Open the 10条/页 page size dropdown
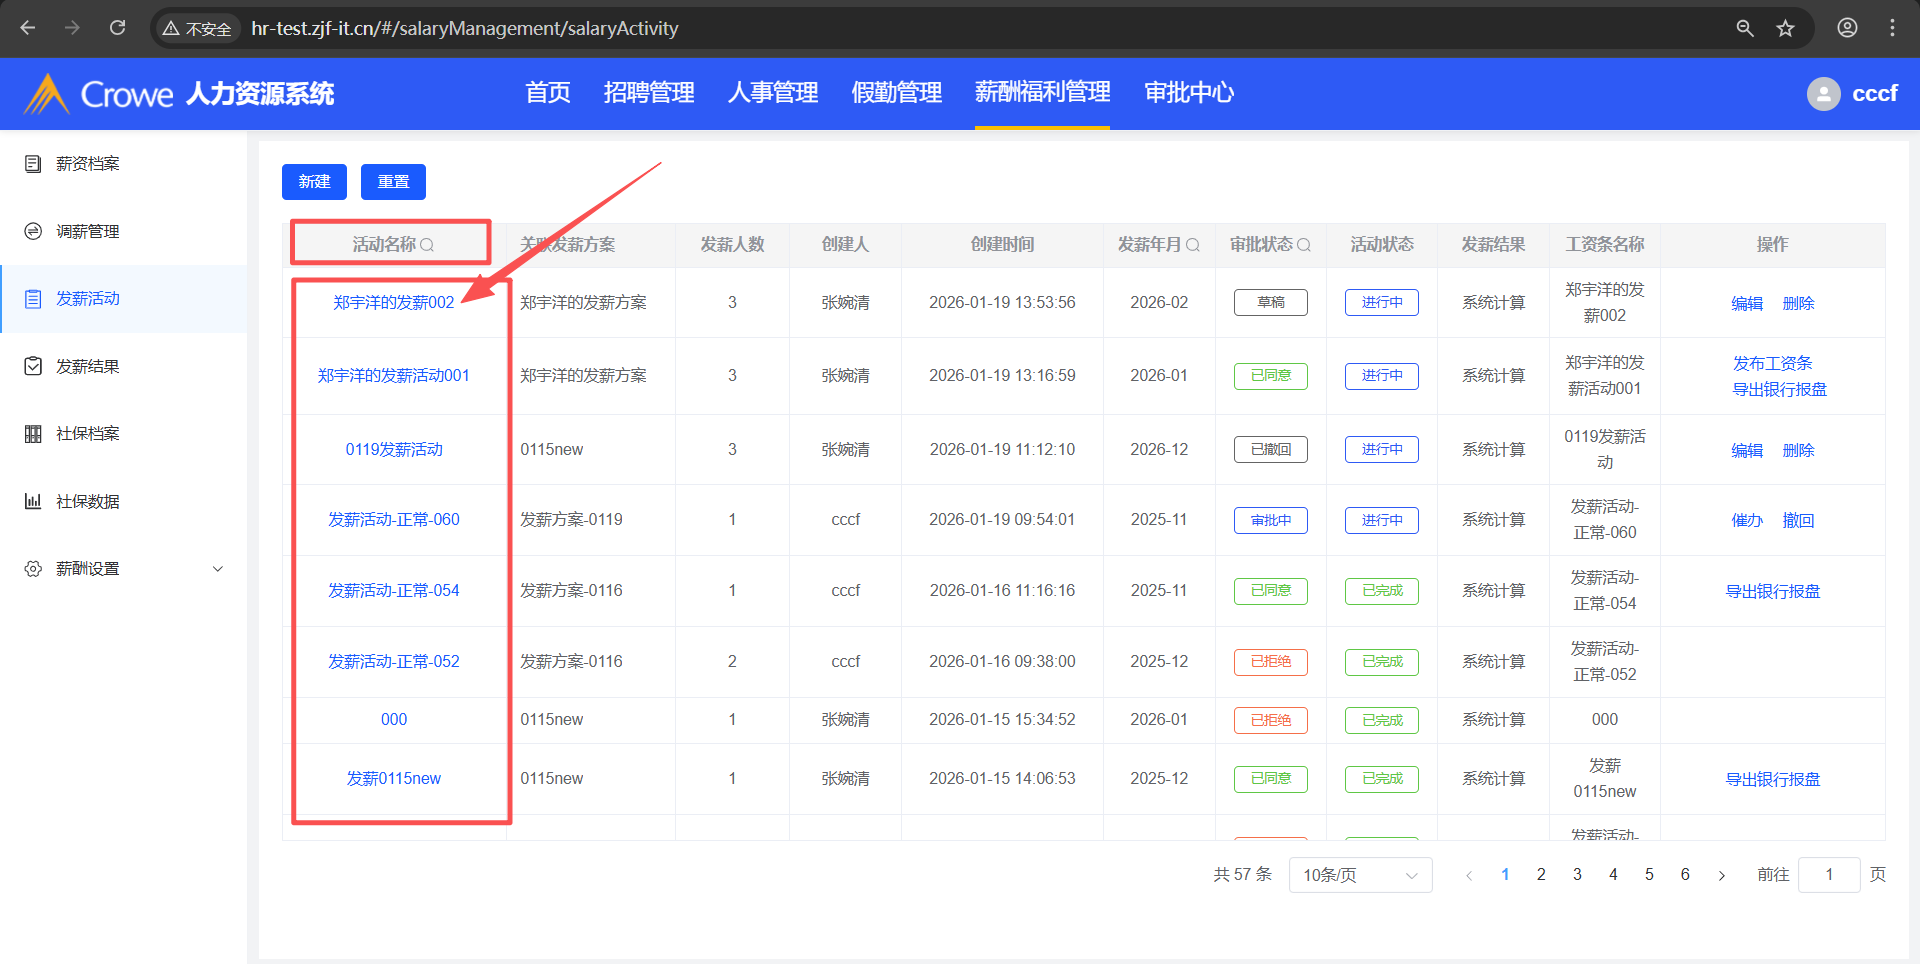 [x=1360, y=875]
